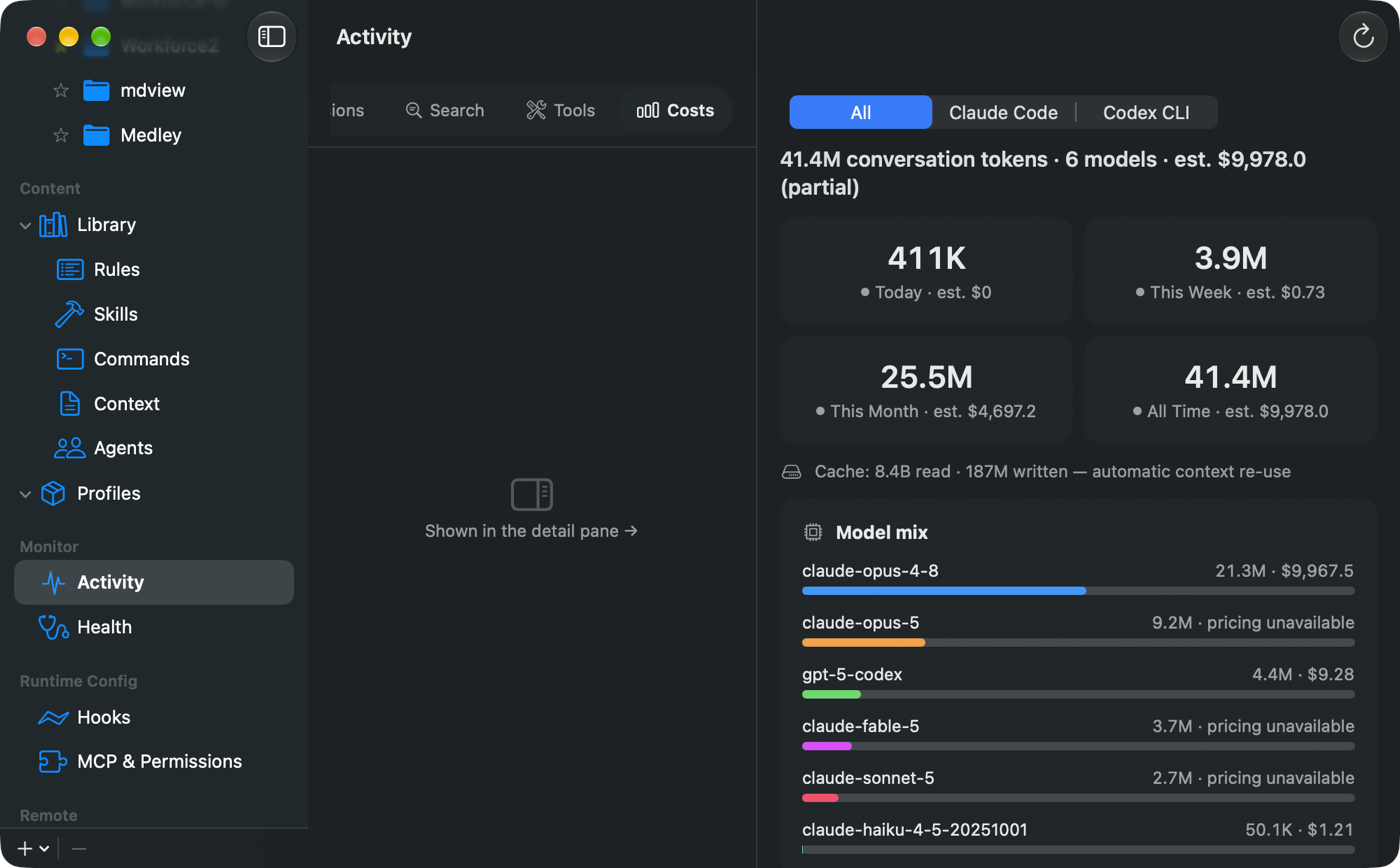Switch to the Tools tab
The width and height of the screenshot is (1400, 868).
coord(561,110)
